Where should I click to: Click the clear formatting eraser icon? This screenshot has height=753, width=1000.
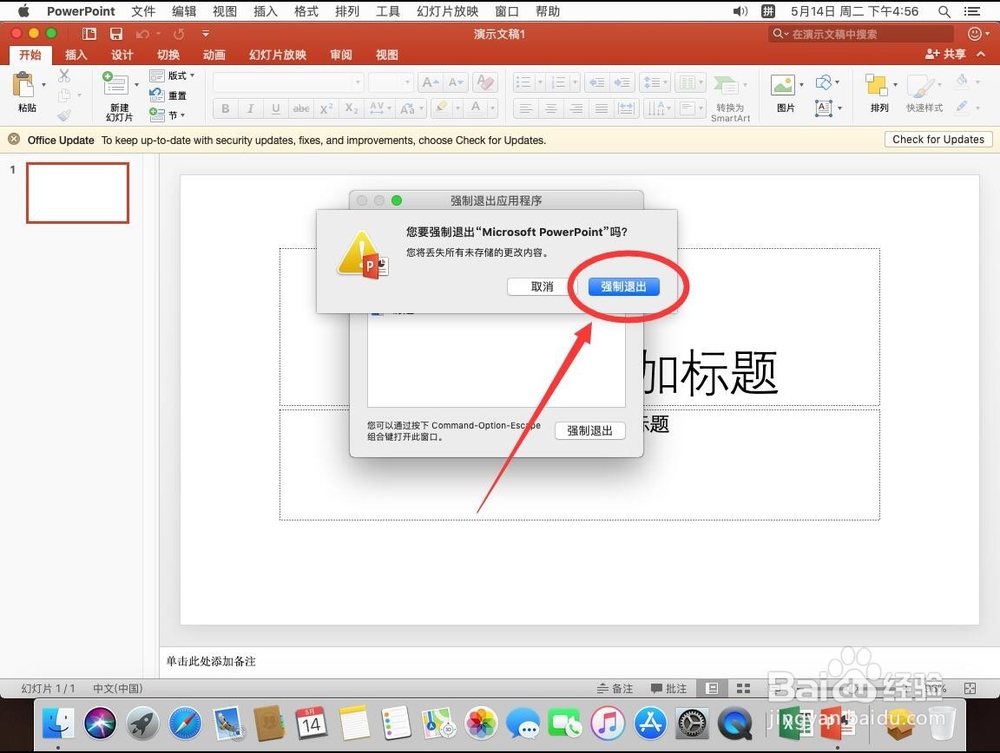pos(486,82)
